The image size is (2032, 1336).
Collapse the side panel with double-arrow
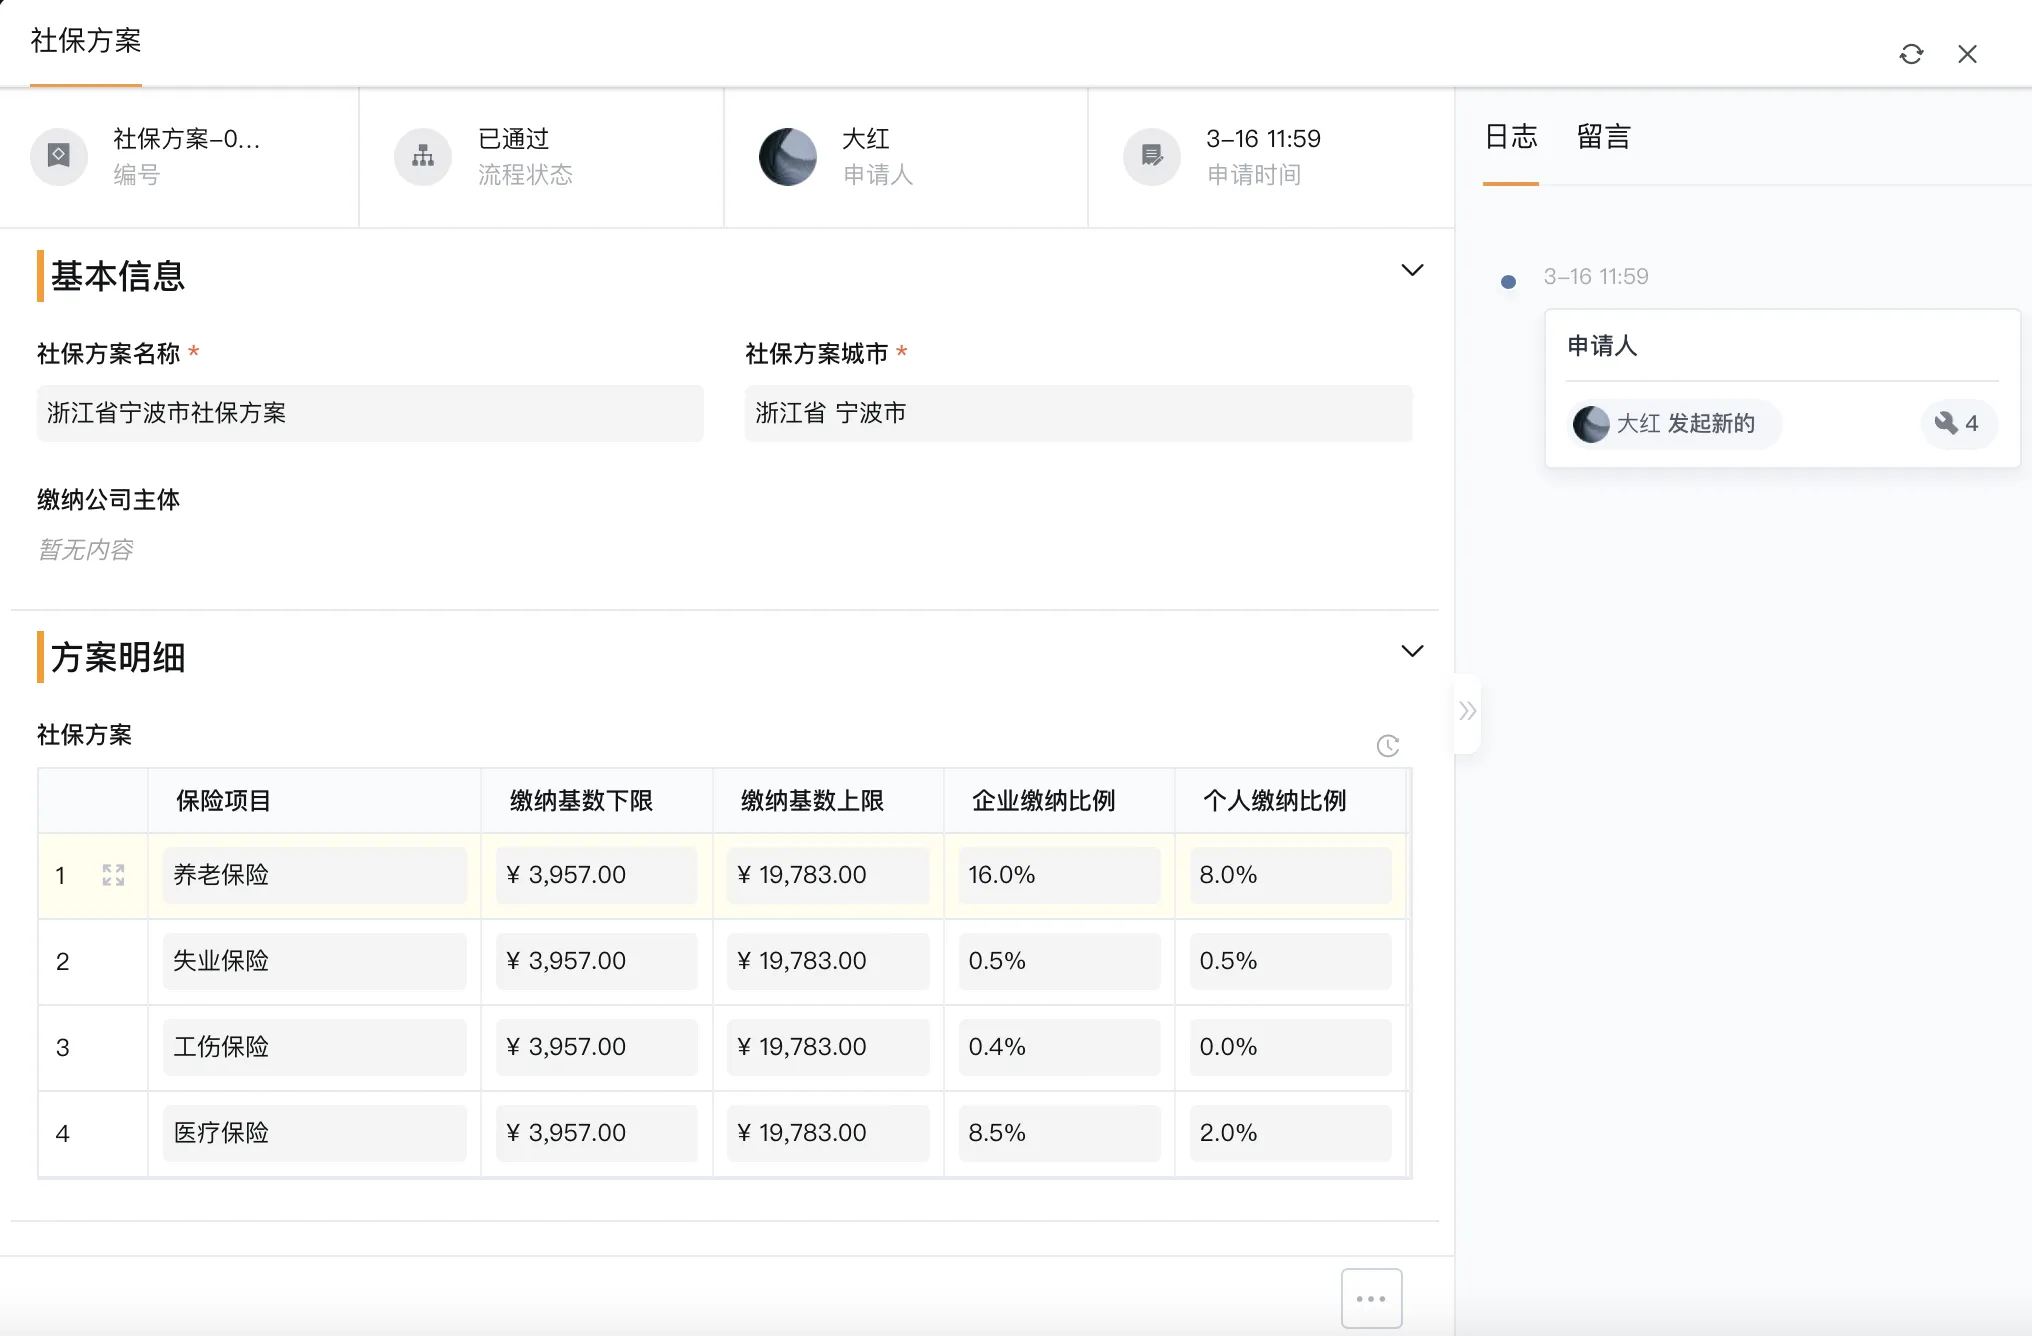coord(1467,711)
